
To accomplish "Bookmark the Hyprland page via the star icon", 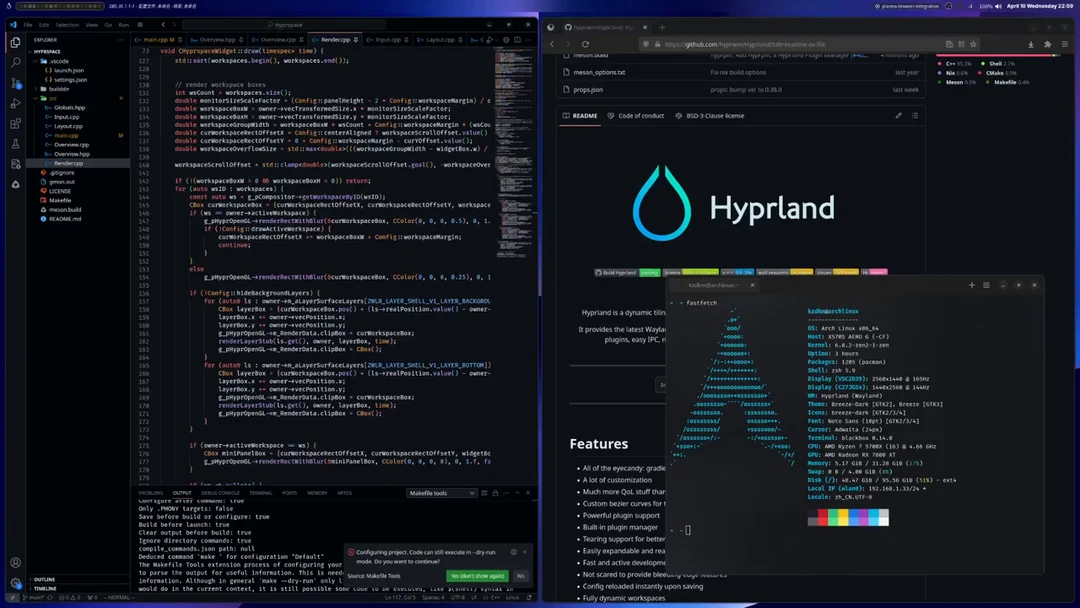I will coord(972,44).
